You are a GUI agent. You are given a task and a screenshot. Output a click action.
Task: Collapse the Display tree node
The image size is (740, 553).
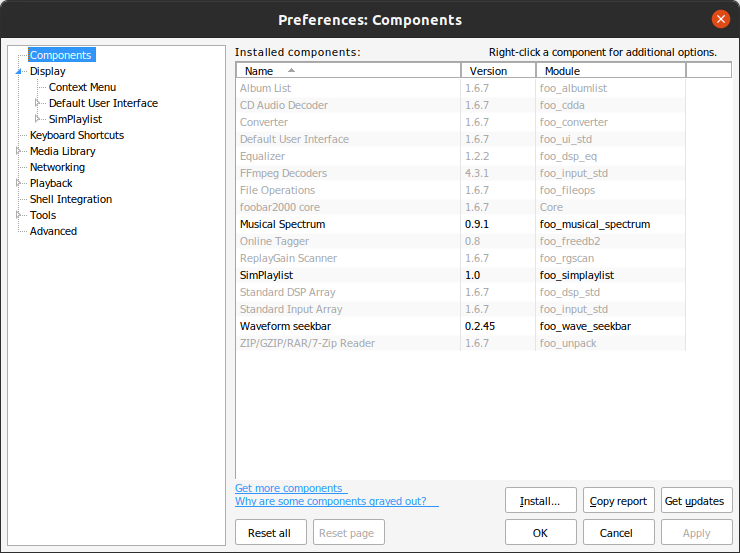coord(19,71)
